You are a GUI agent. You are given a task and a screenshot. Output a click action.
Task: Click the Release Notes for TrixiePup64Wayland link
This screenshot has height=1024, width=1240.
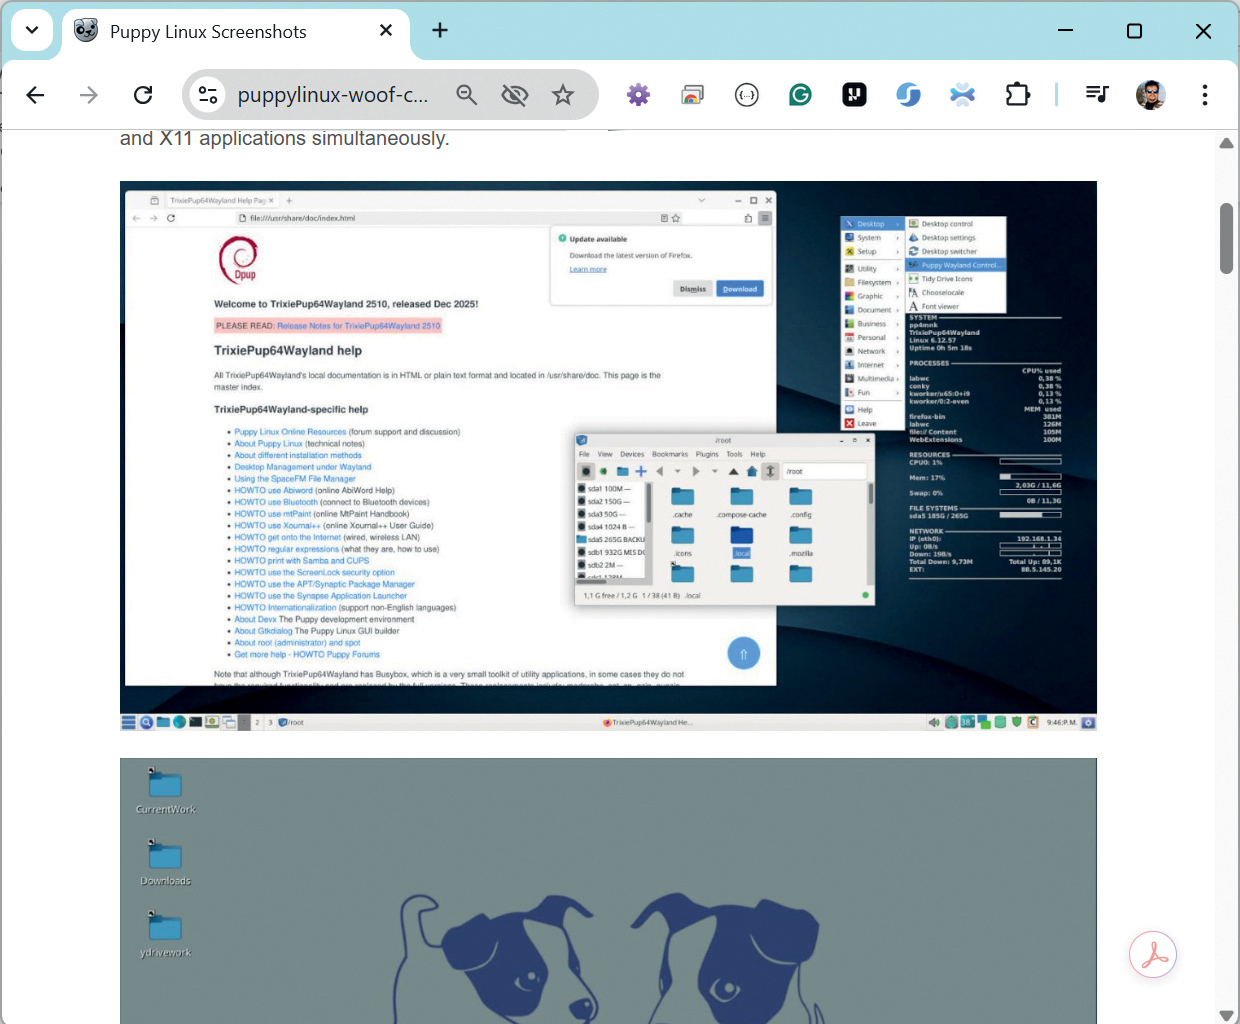click(358, 326)
